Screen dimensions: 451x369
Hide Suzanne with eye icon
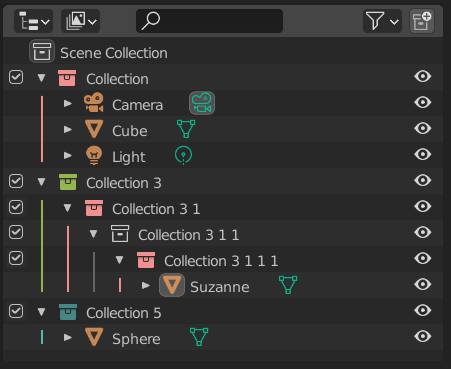pos(423,284)
